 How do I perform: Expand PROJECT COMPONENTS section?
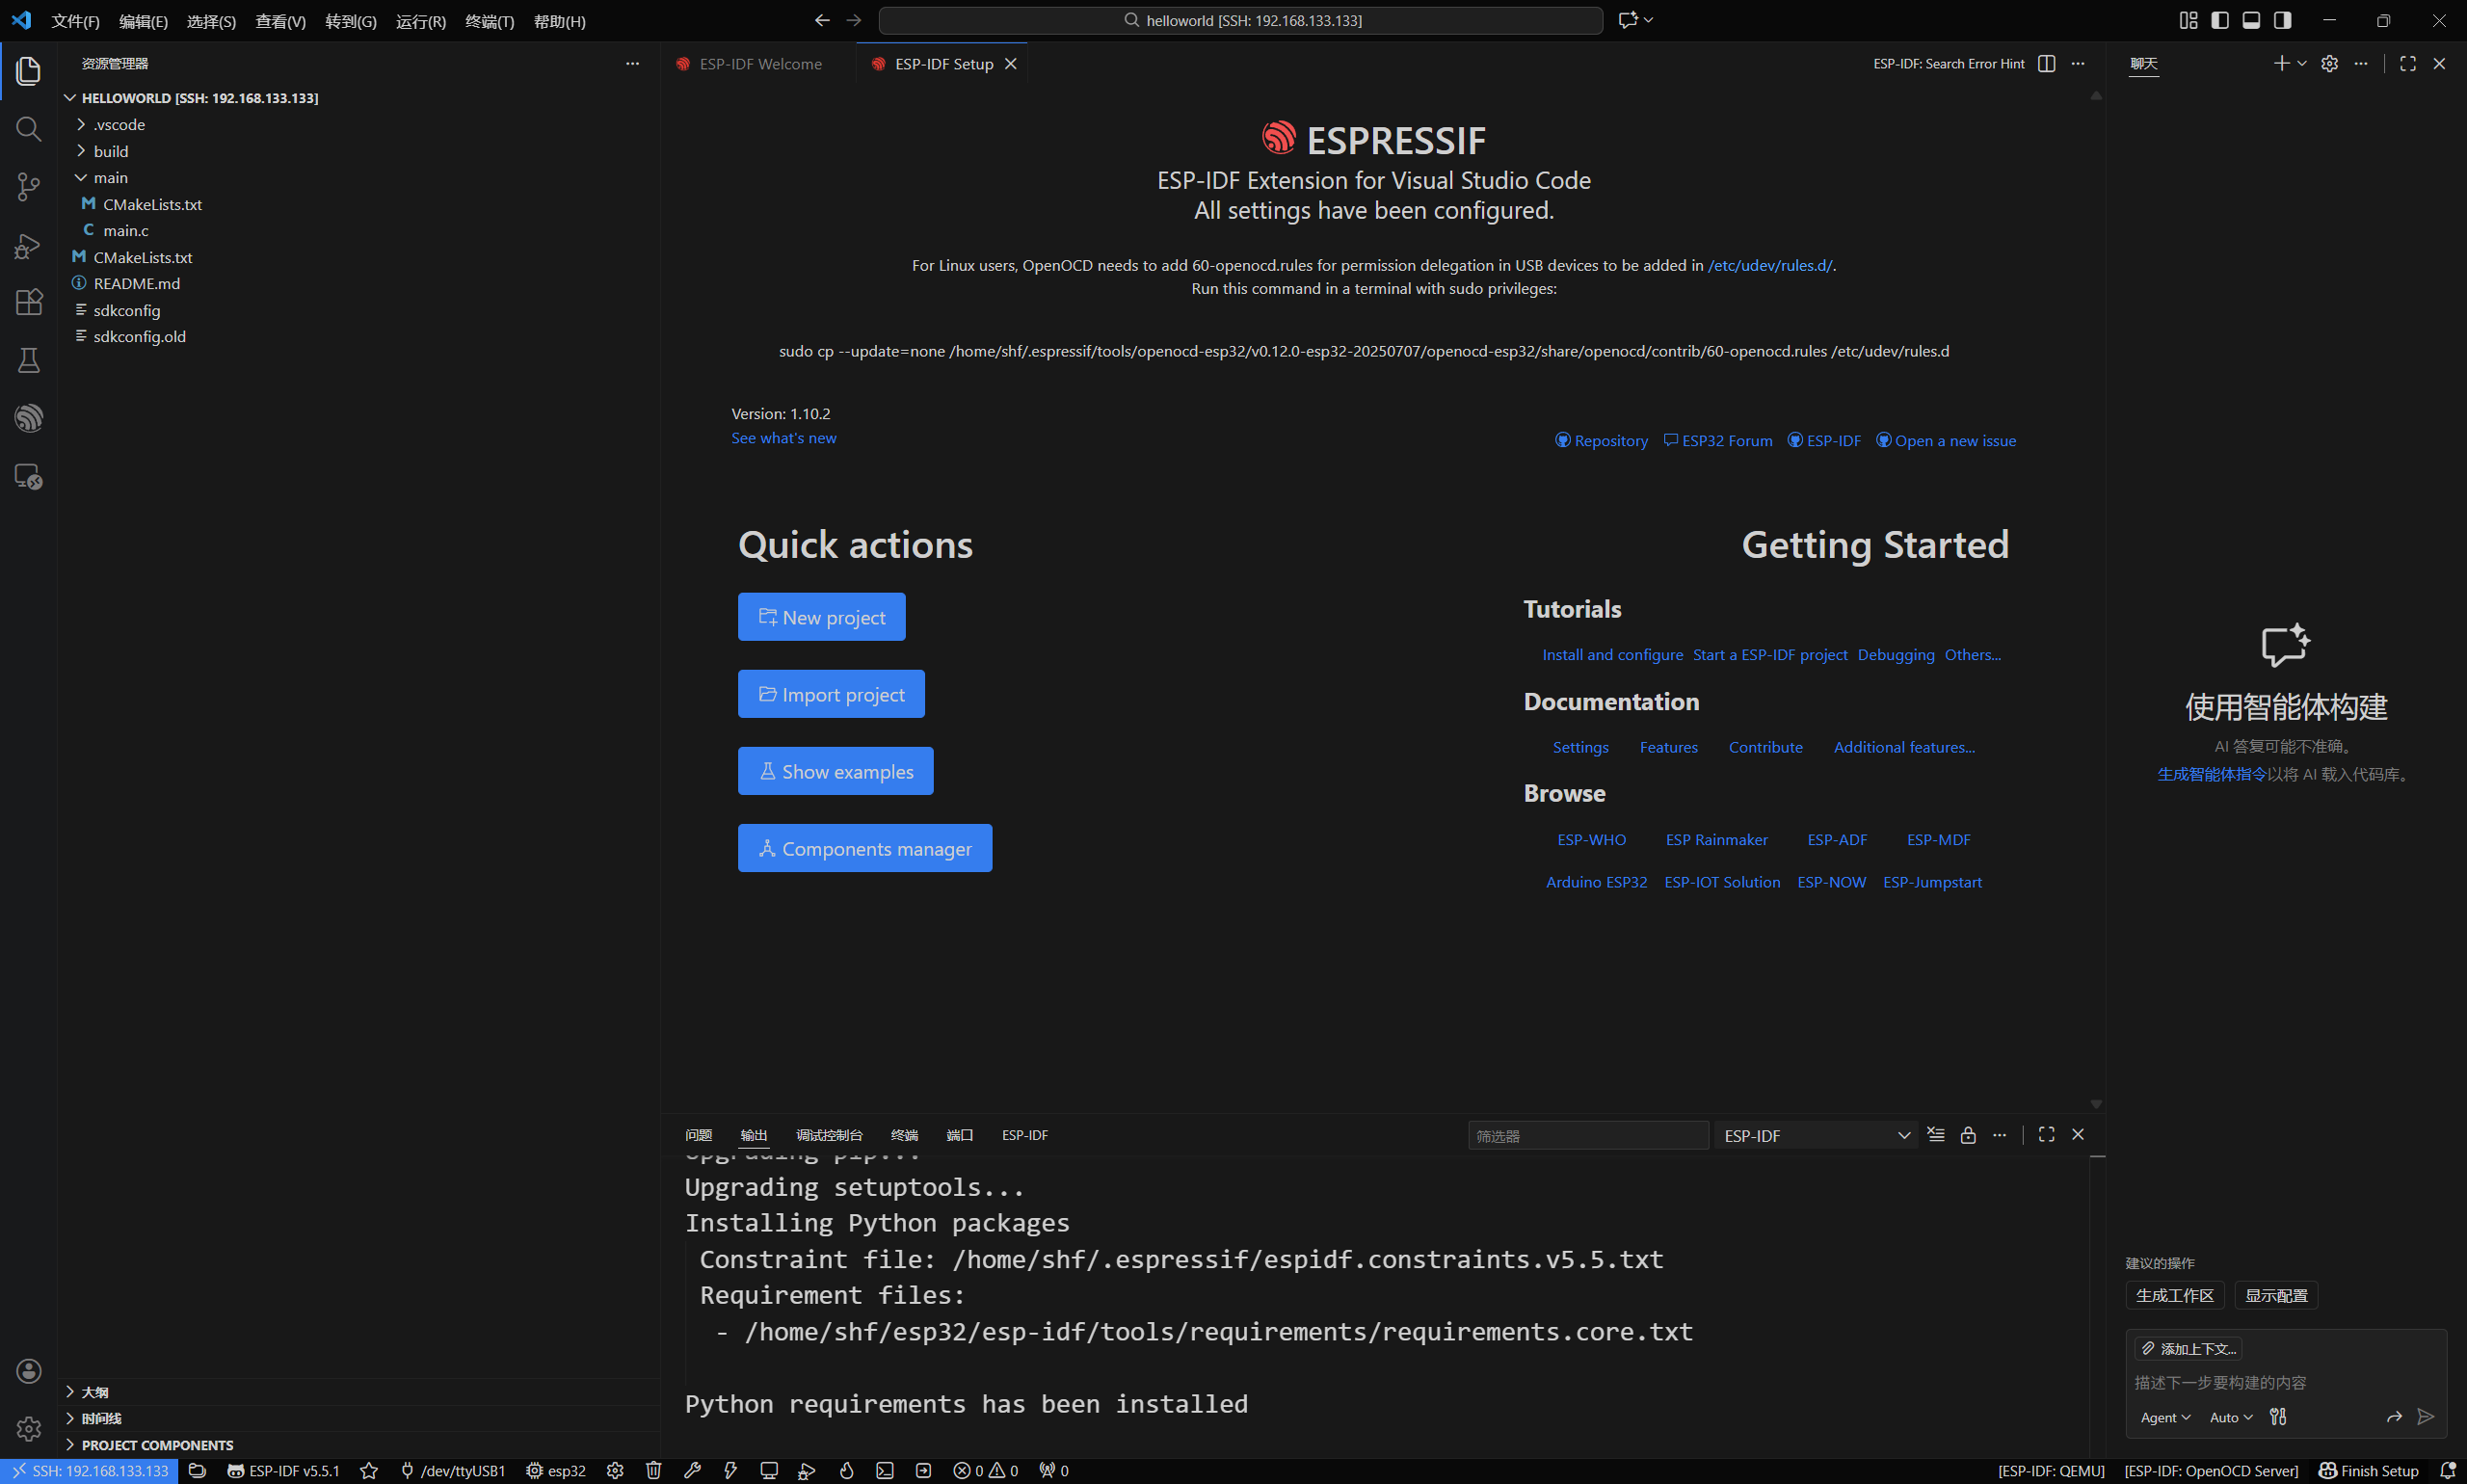(x=157, y=1445)
